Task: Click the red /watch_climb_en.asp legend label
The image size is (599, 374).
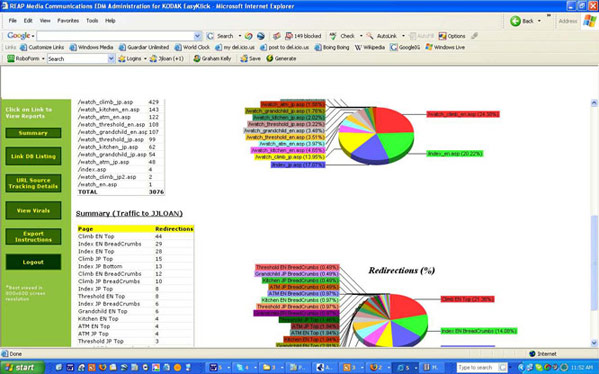Action: coord(463,114)
